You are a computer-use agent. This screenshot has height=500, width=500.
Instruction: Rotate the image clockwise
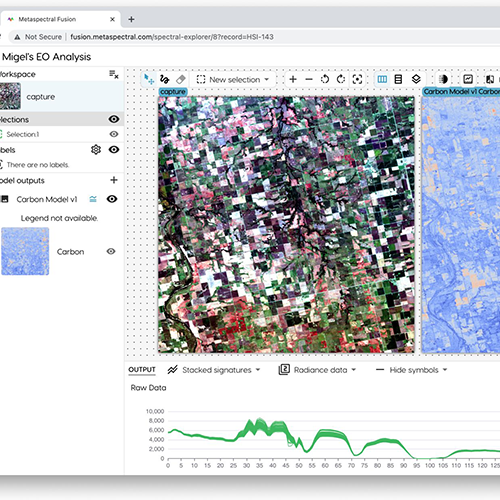(x=341, y=79)
